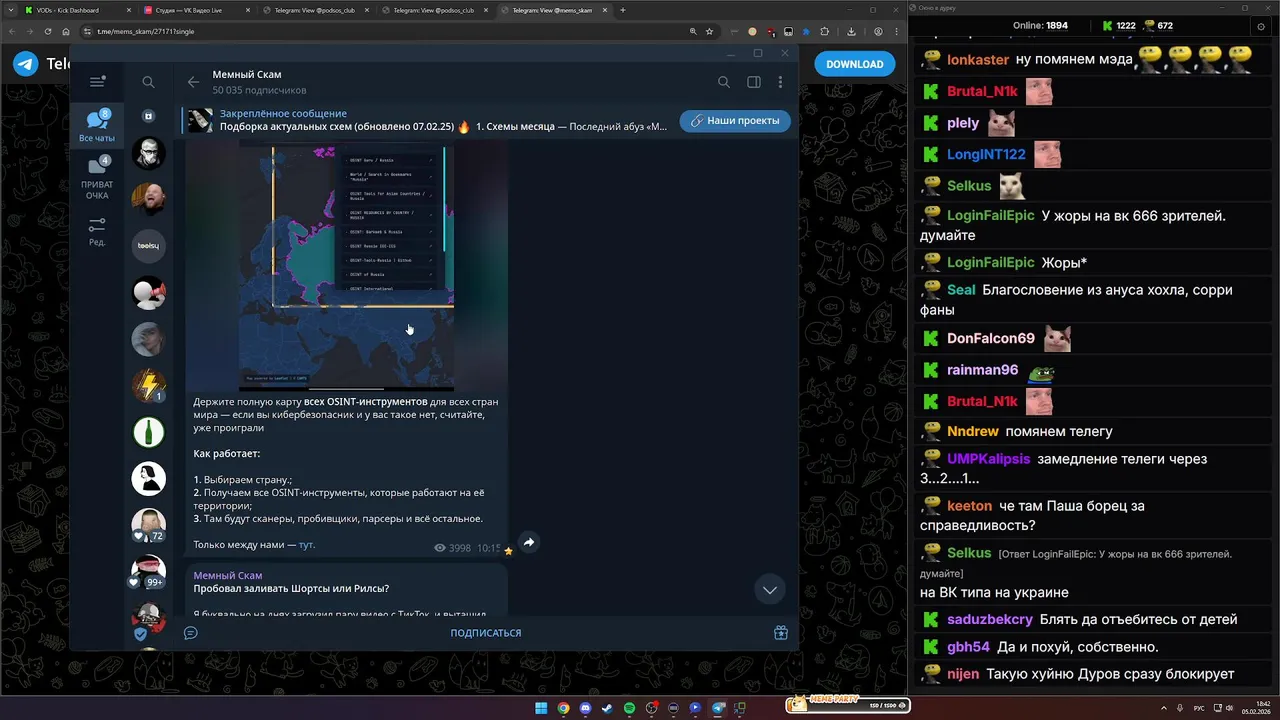The image size is (1280, 720).
Task: Click the Мемный Скам post author name
Action: (x=228, y=575)
